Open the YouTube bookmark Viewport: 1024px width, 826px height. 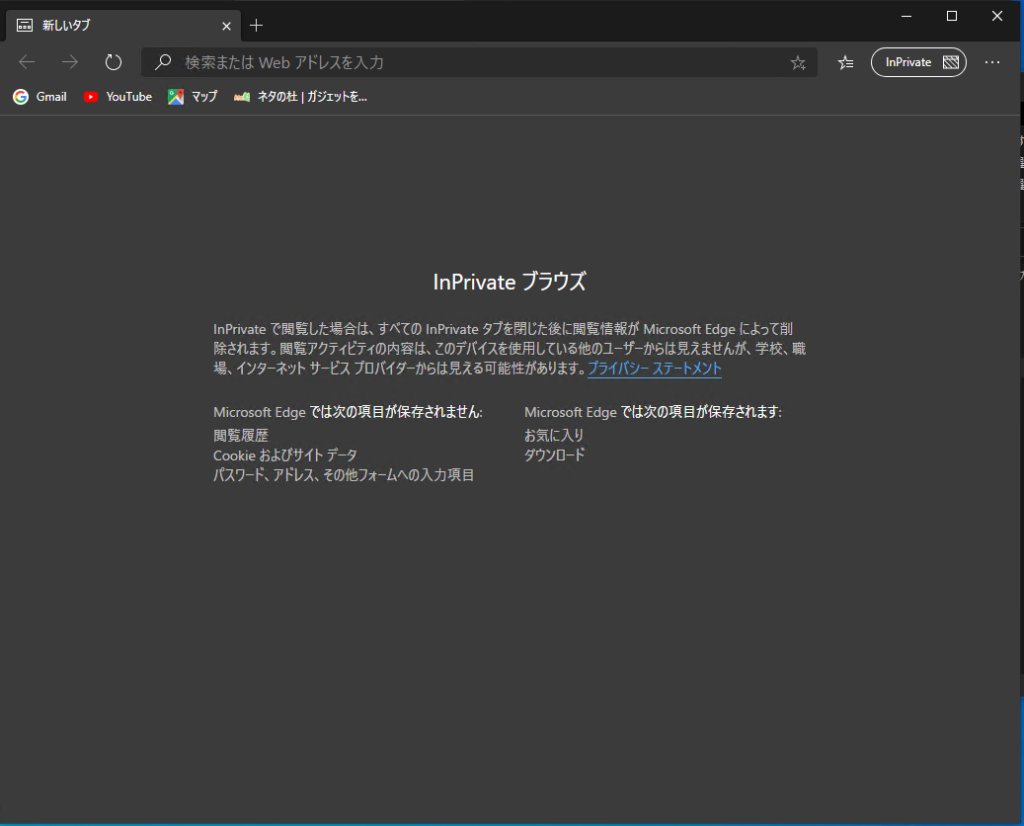[x=118, y=97]
